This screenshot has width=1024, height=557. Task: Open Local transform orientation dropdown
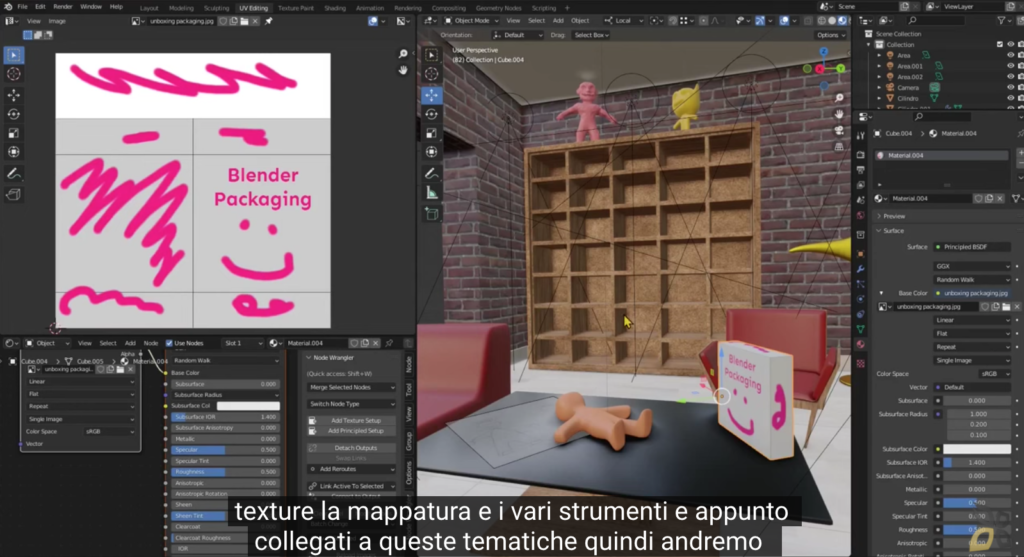point(624,21)
